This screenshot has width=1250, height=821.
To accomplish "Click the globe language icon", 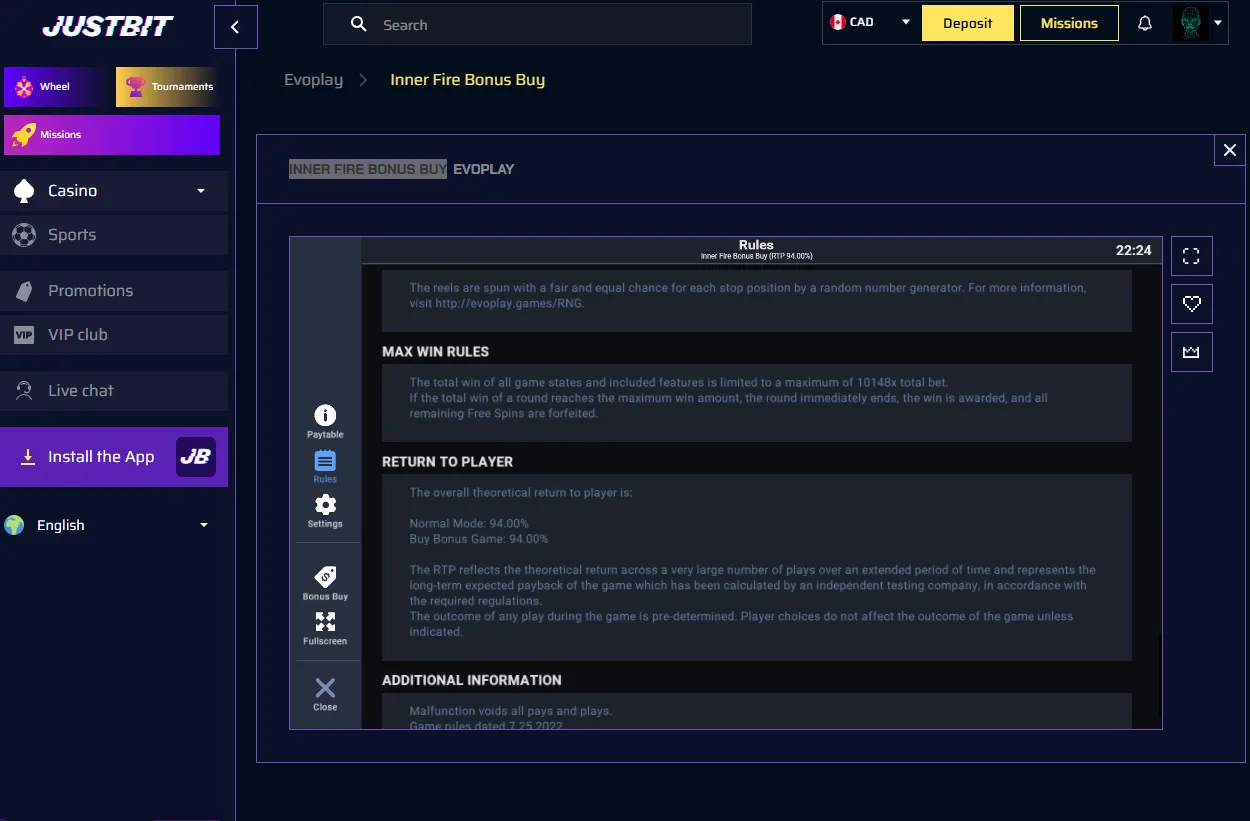I will (x=14, y=525).
